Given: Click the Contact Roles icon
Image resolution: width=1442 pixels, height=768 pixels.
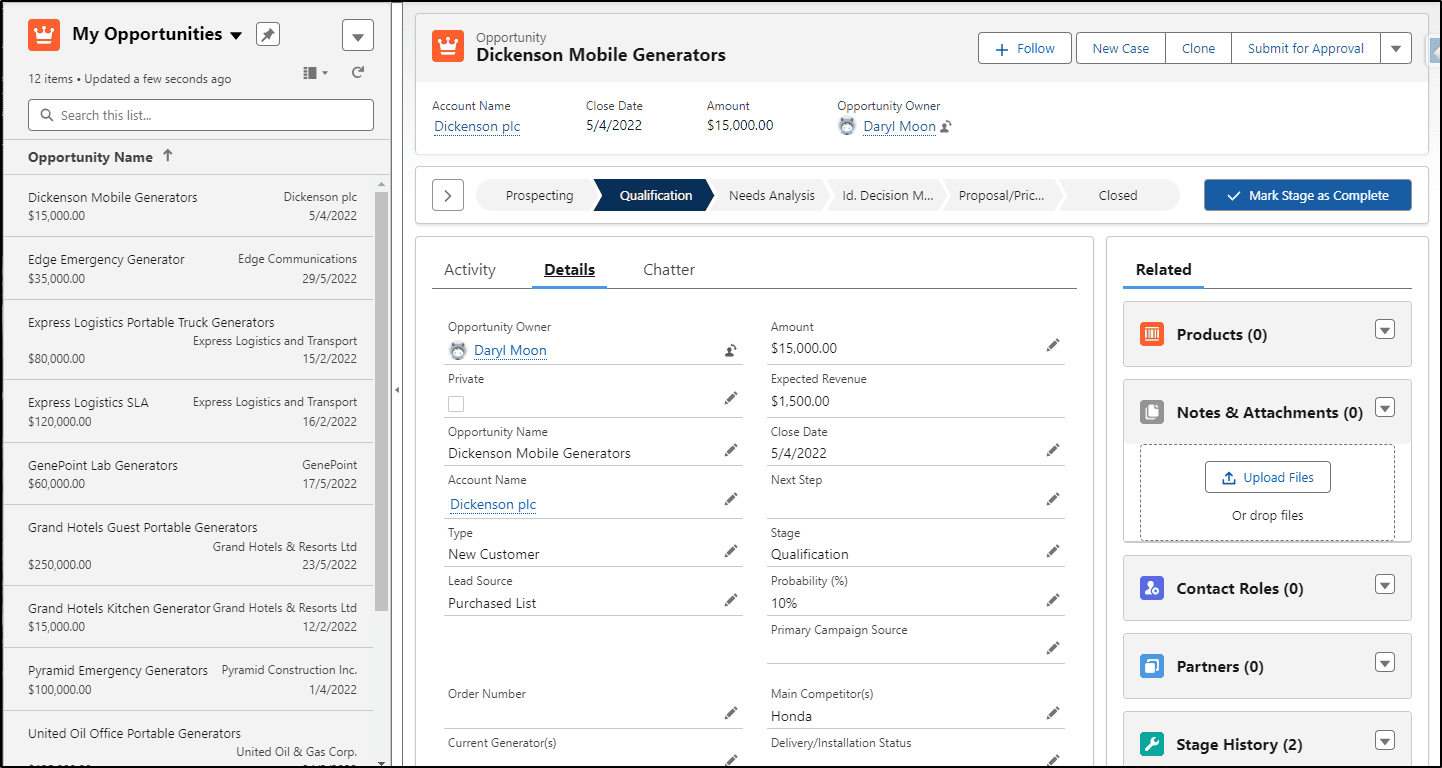Looking at the screenshot, I should [x=1152, y=588].
